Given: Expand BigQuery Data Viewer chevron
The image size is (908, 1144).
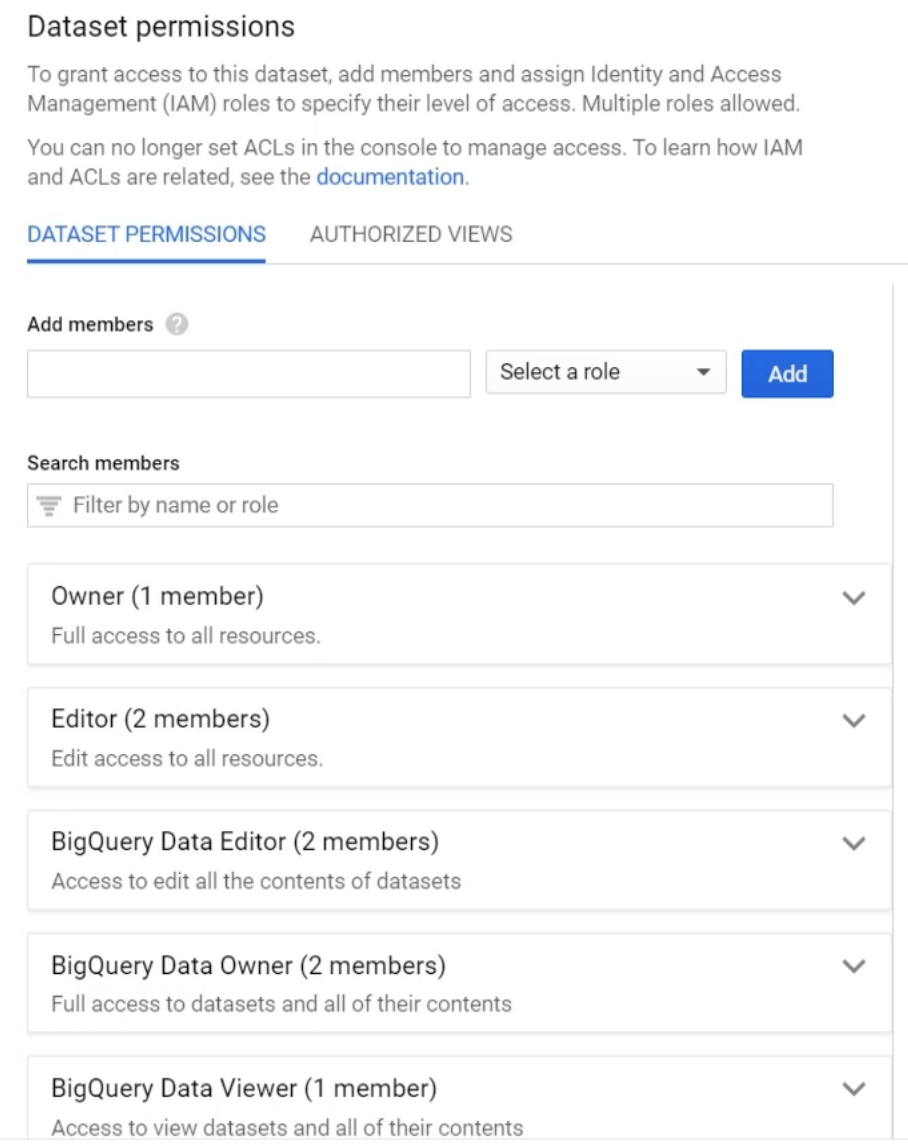Looking at the screenshot, I should click(853, 1089).
